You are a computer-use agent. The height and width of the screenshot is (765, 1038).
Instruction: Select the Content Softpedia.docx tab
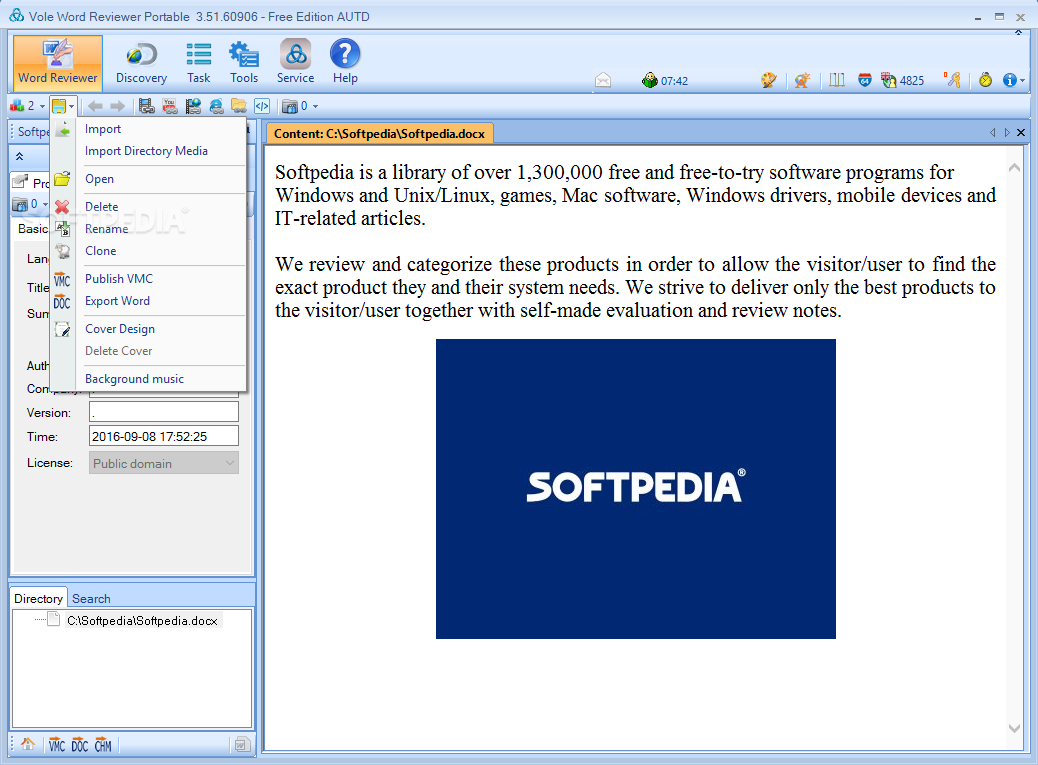coord(379,134)
